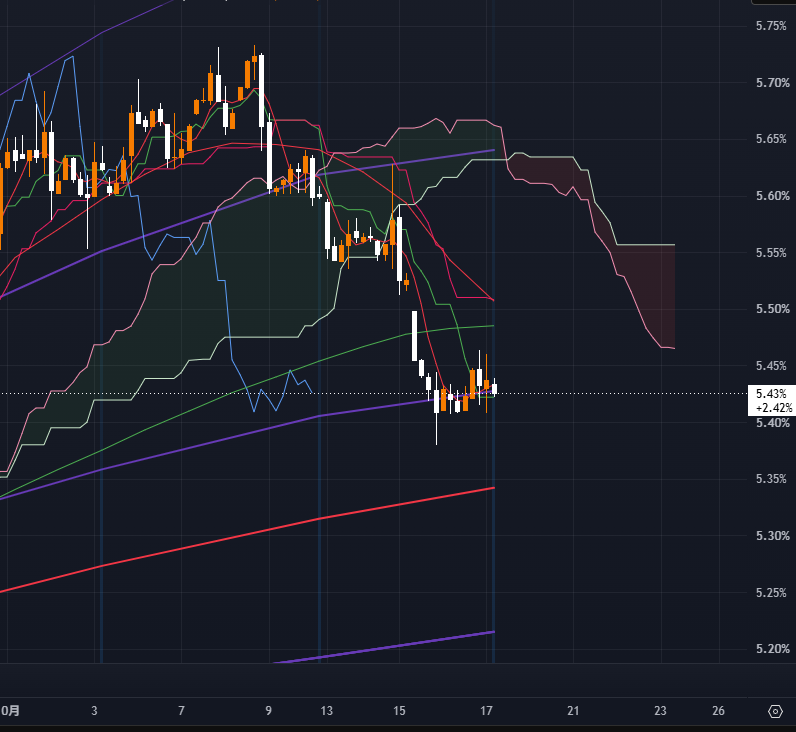Click date label 17 on time axis
This screenshot has width=796, height=732.
point(486,711)
